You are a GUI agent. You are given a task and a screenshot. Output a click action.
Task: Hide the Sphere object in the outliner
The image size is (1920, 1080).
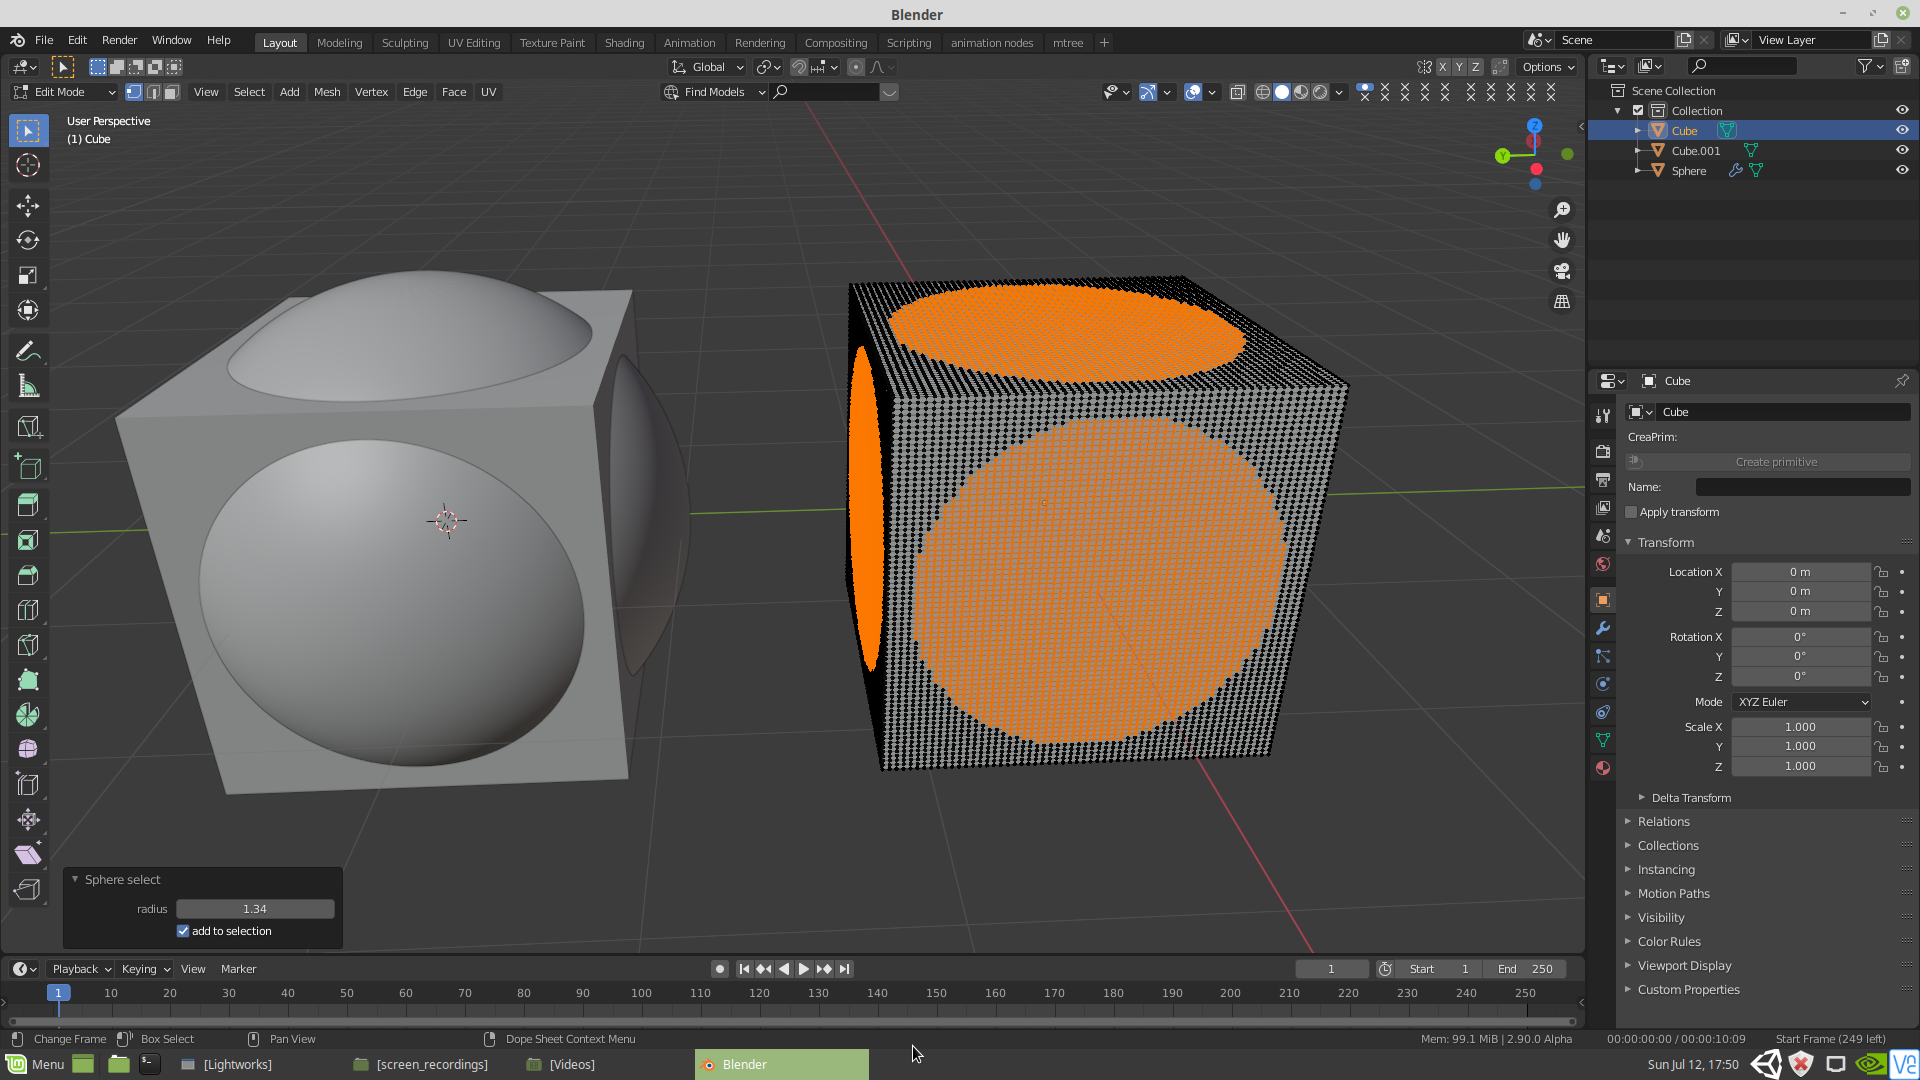pos(1902,170)
